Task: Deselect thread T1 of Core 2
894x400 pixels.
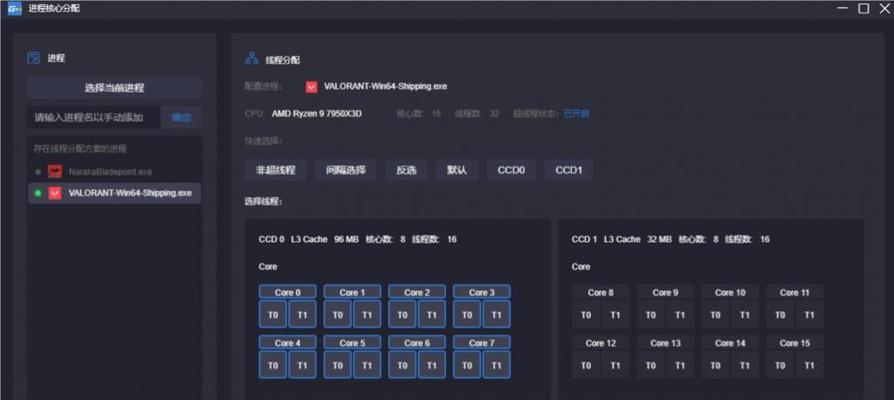Action: point(432,315)
